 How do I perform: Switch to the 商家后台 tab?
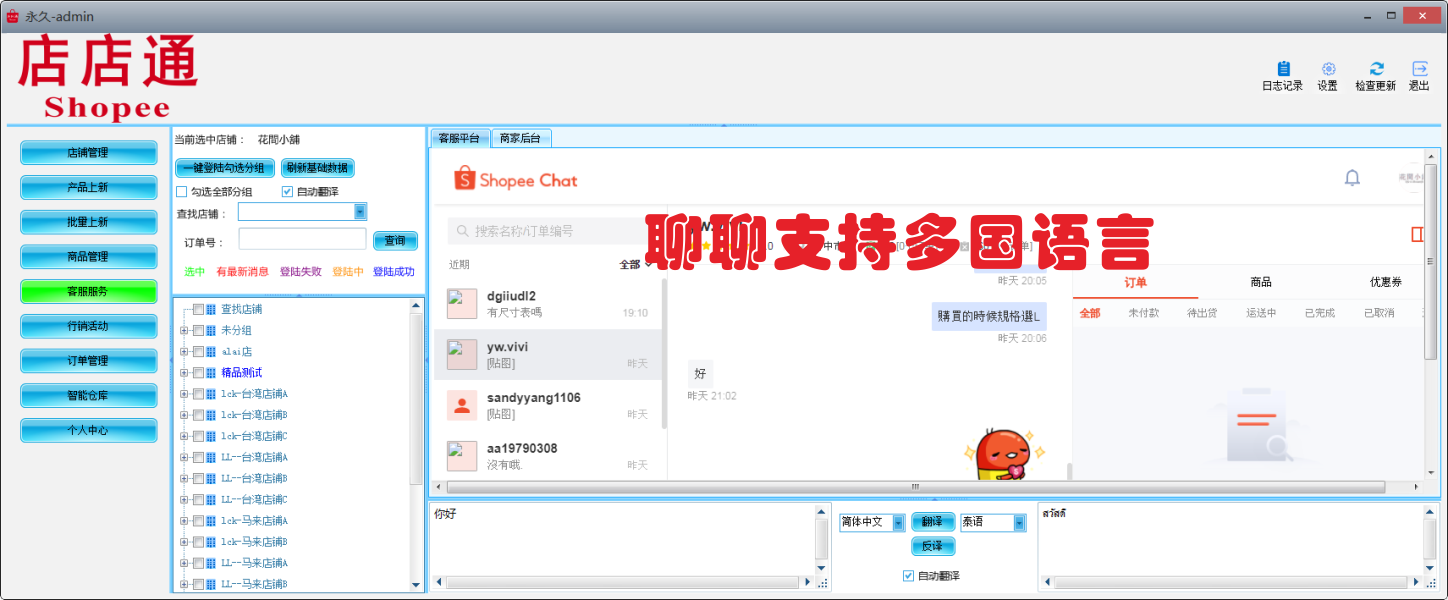[x=521, y=139]
